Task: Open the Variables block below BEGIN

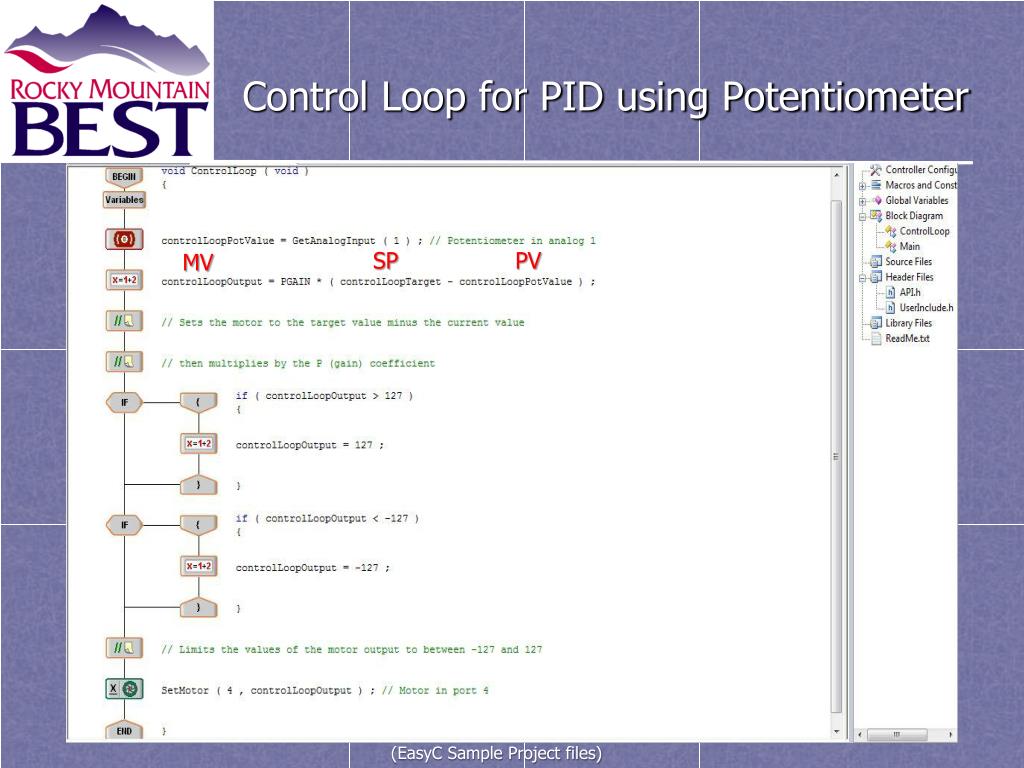Action: (124, 200)
